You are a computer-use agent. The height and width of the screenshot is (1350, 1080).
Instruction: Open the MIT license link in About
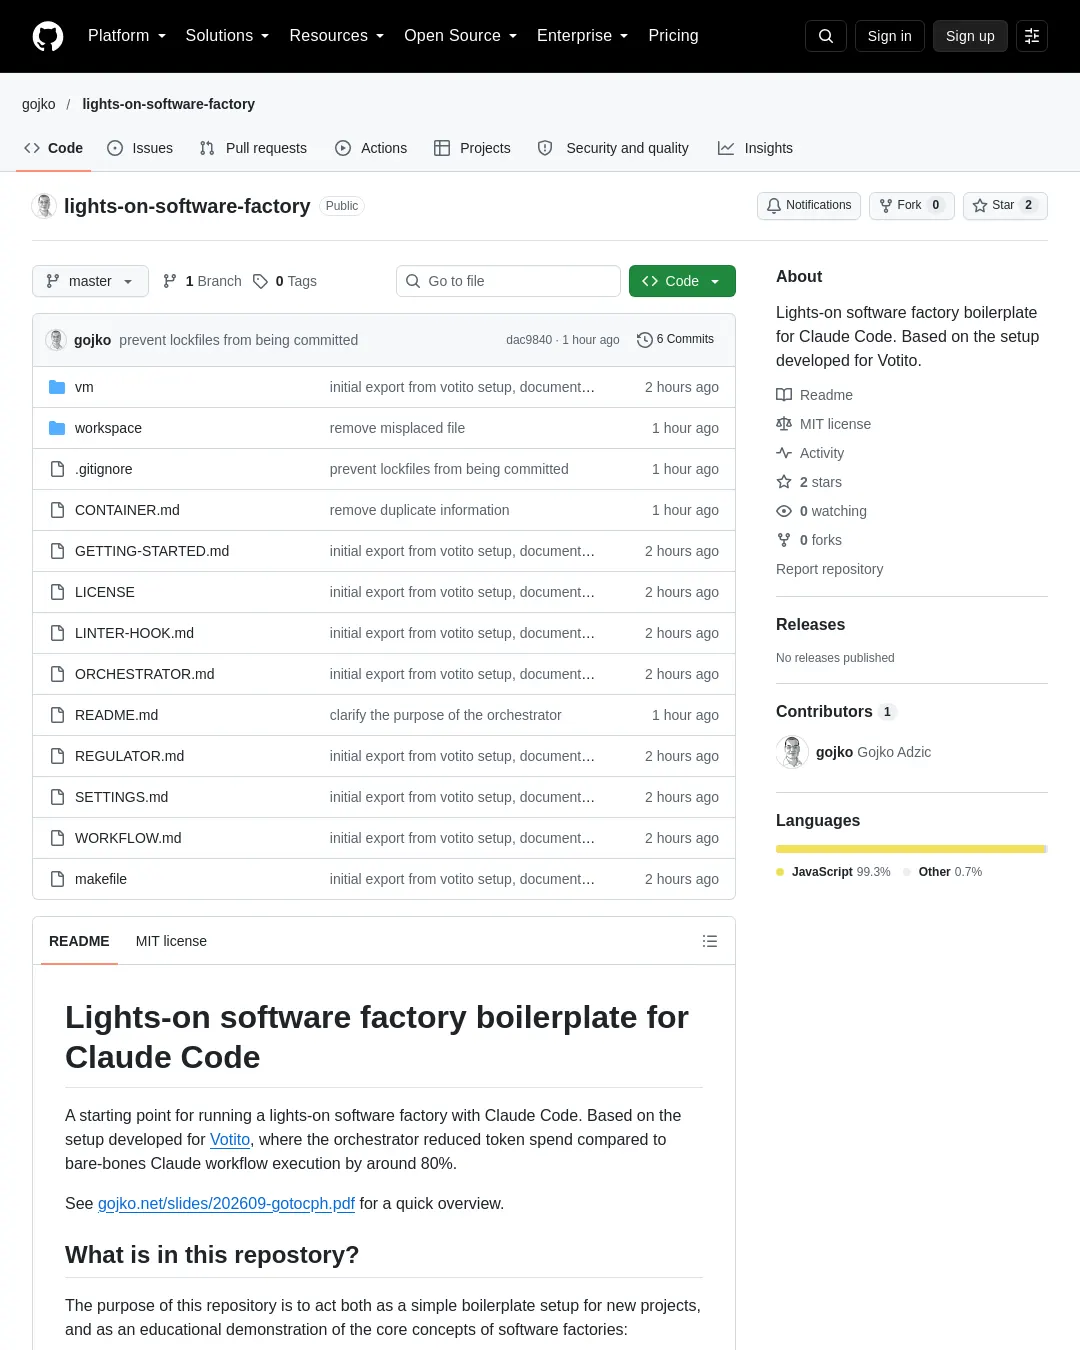[x=823, y=424]
